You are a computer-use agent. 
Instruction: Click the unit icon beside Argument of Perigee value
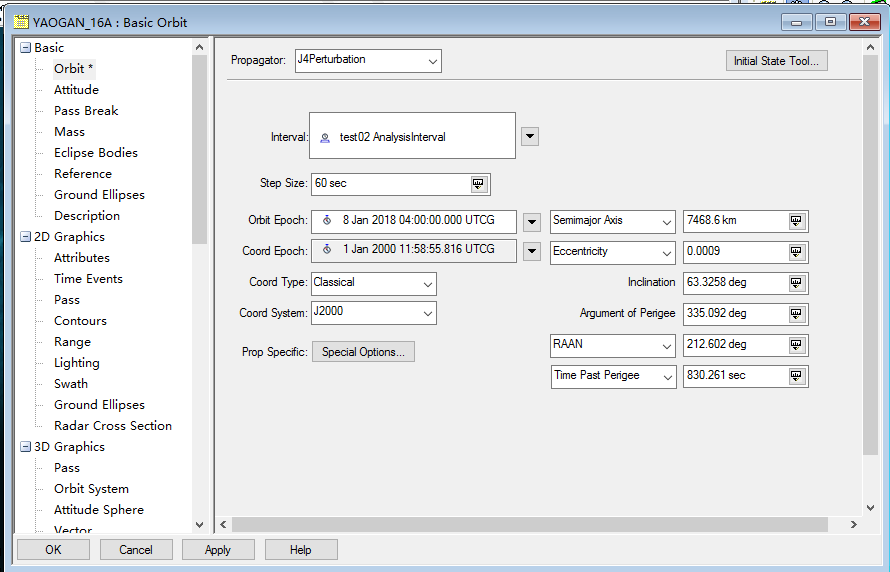click(796, 314)
